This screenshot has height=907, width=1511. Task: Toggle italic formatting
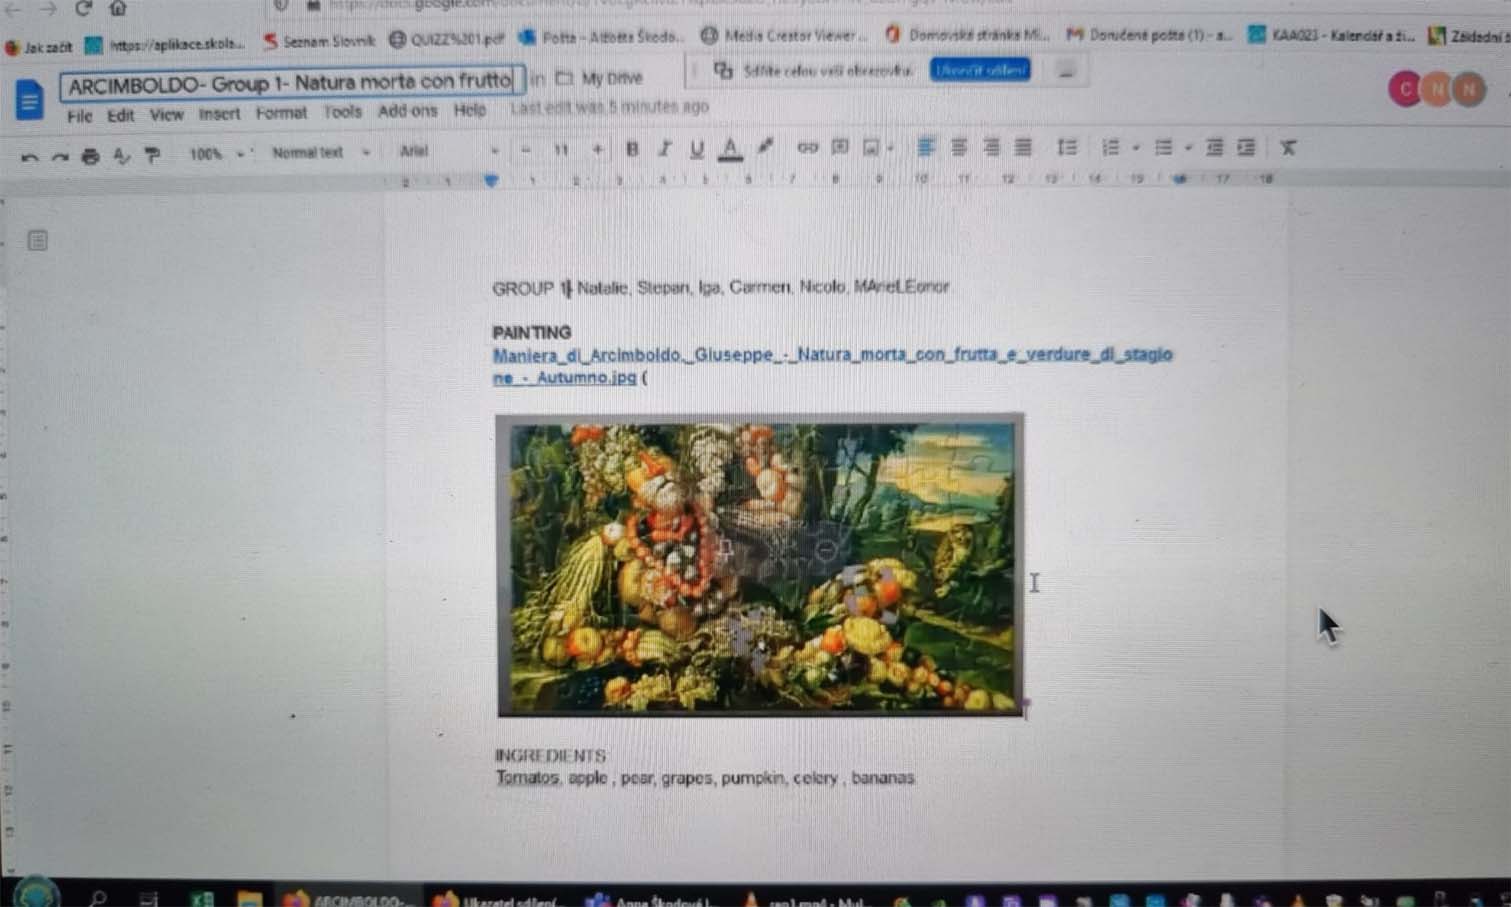pyautogui.click(x=663, y=150)
